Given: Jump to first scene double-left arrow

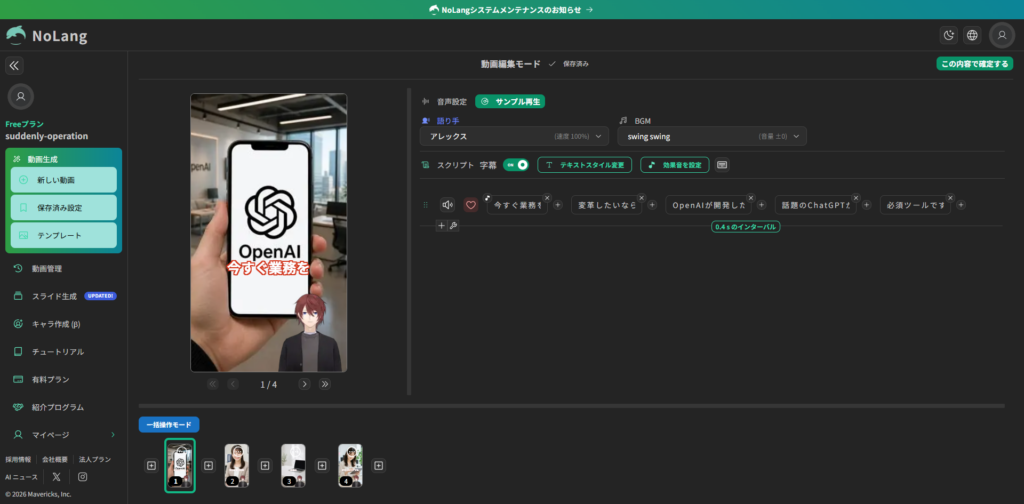Looking at the screenshot, I should pyautogui.click(x=212, y=384).
